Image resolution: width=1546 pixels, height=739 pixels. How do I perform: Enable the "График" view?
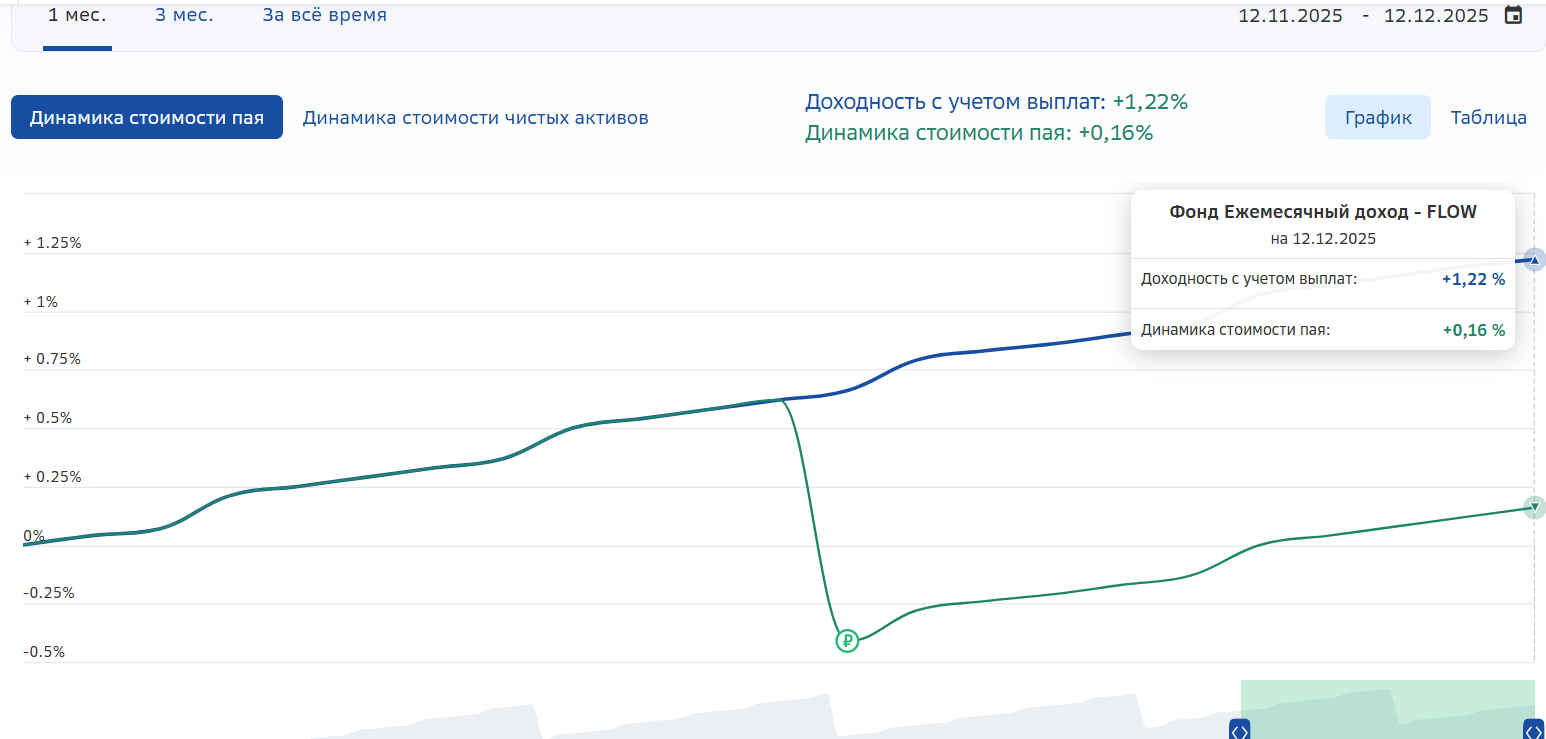point(1378,117)
